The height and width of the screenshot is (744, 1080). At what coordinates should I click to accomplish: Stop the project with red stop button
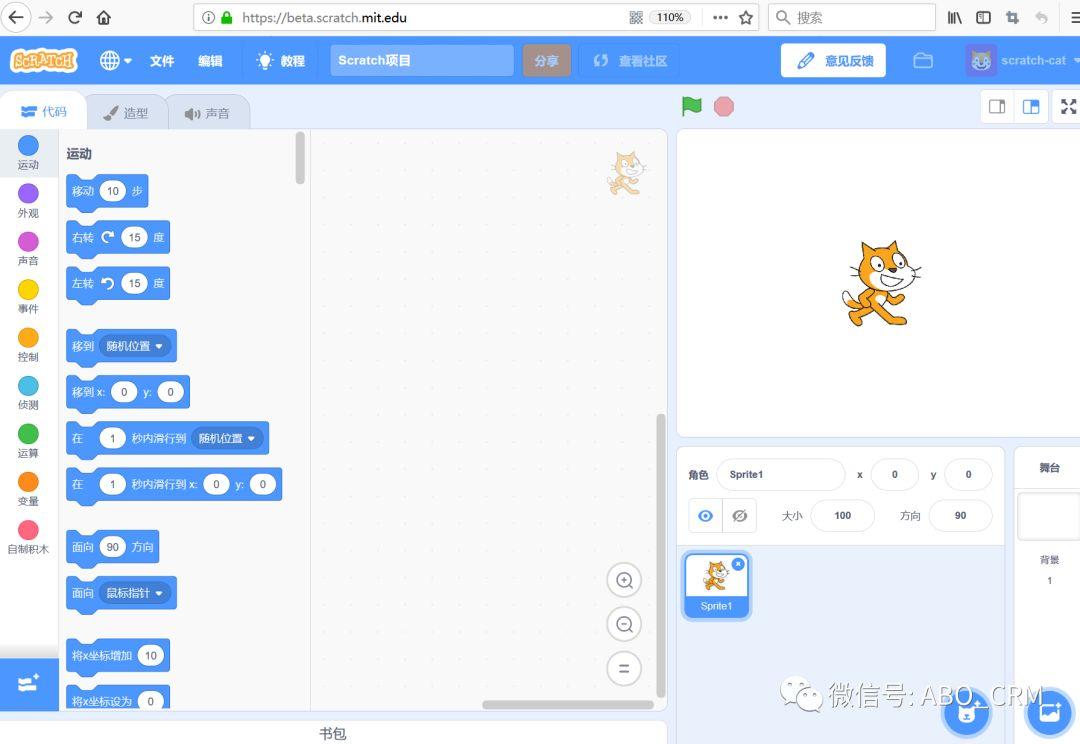723,107
